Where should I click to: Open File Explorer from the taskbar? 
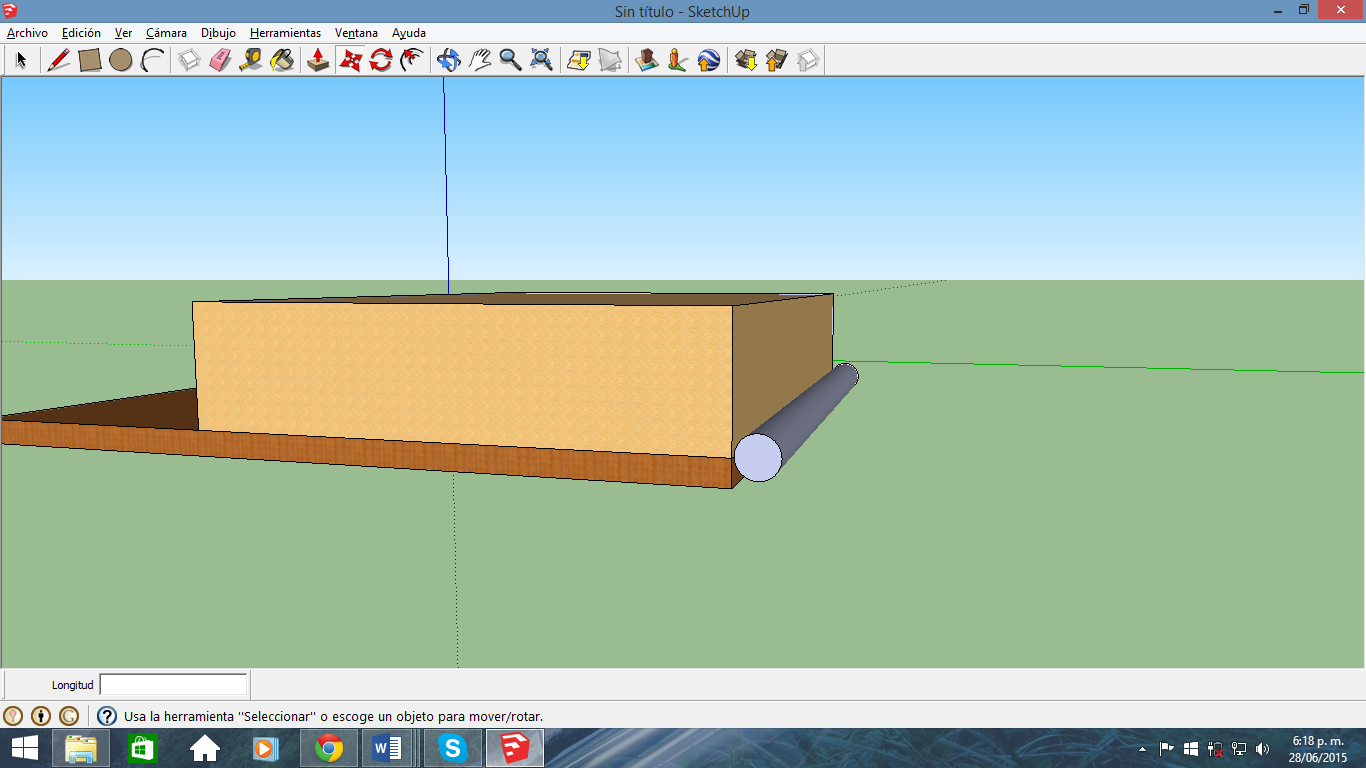coord(81,748)
